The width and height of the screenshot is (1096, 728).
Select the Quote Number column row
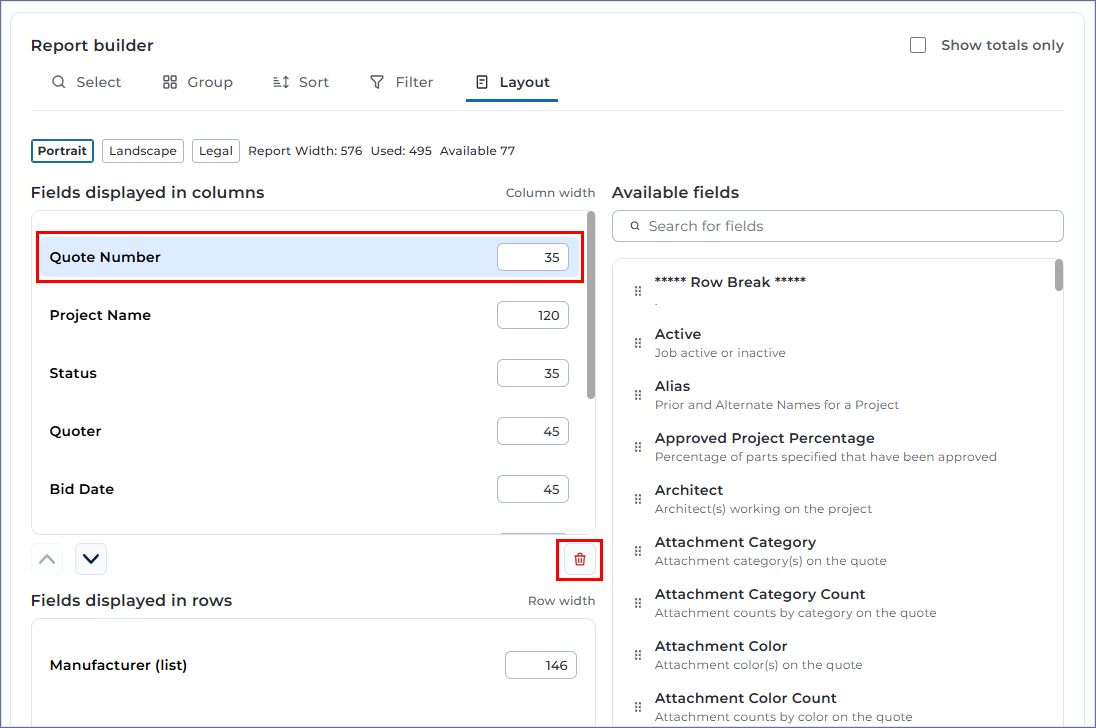(x=310, y=257)
